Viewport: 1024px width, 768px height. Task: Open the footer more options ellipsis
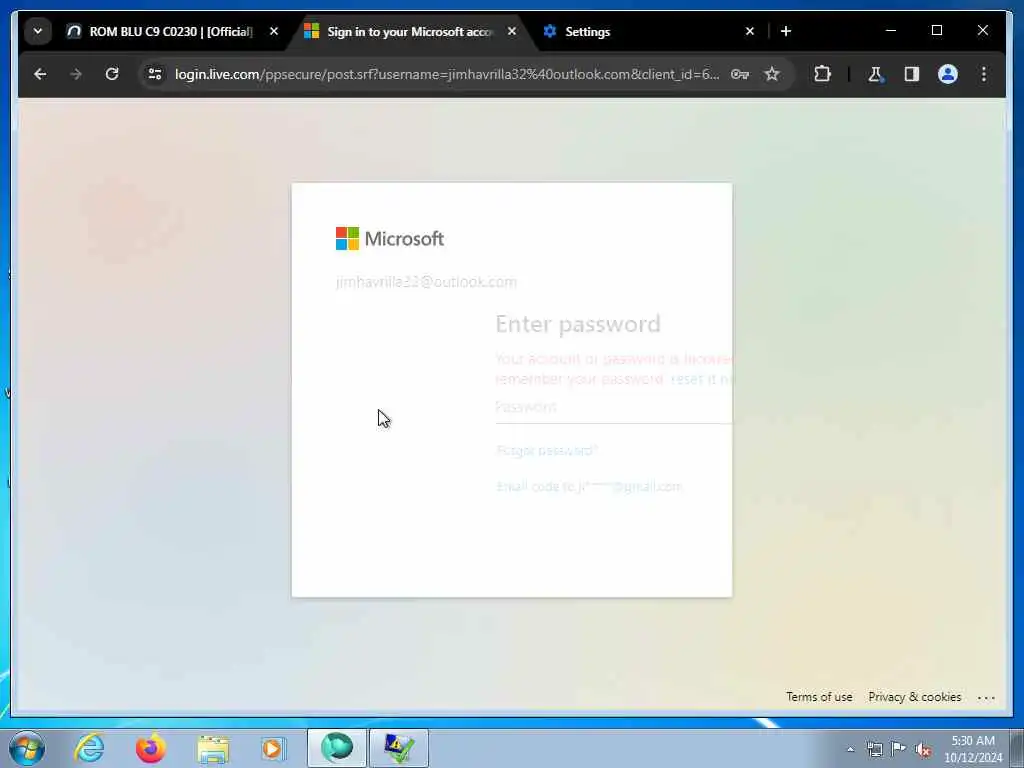click(986, 697)
